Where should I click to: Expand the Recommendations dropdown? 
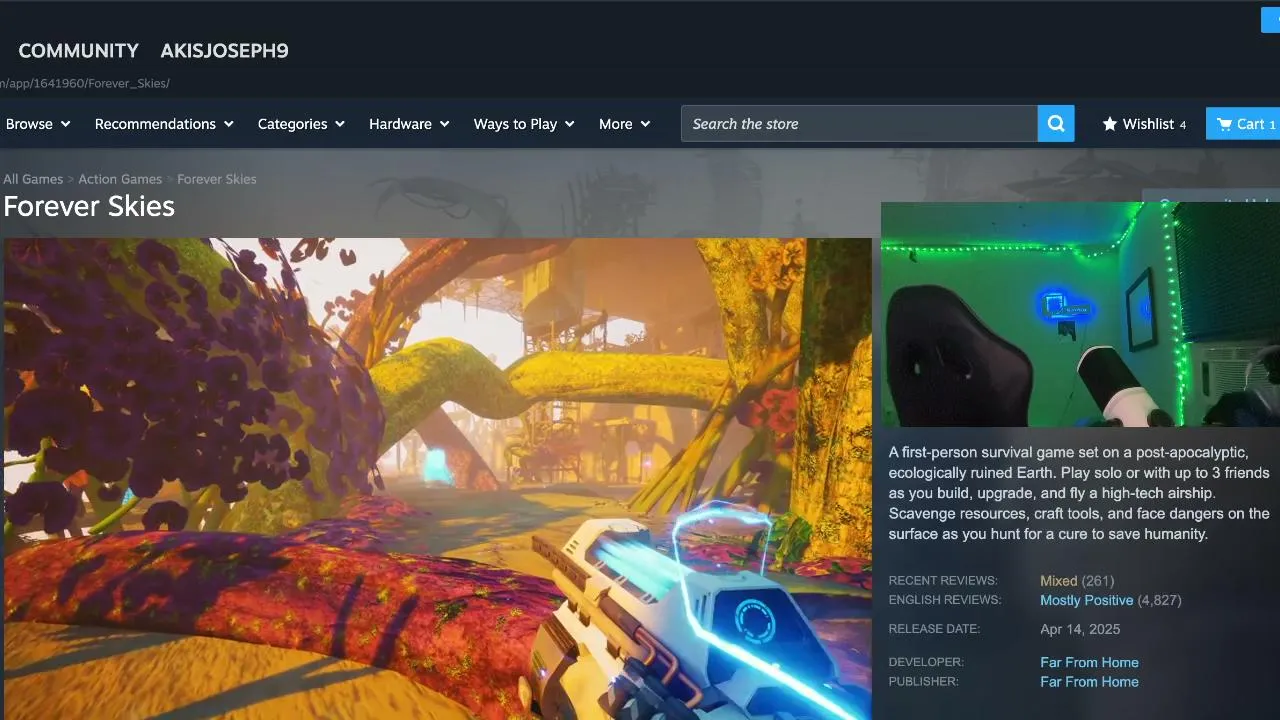click(164, 124)
